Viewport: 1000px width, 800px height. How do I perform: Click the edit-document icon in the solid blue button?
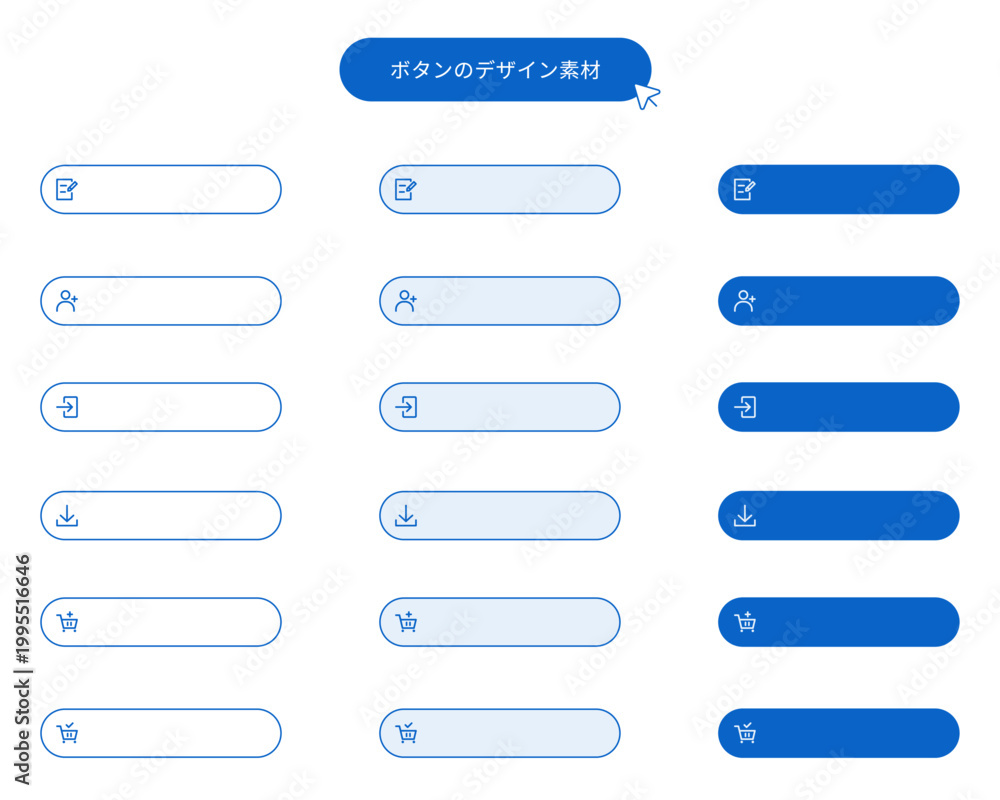click(x=744, y=189)
